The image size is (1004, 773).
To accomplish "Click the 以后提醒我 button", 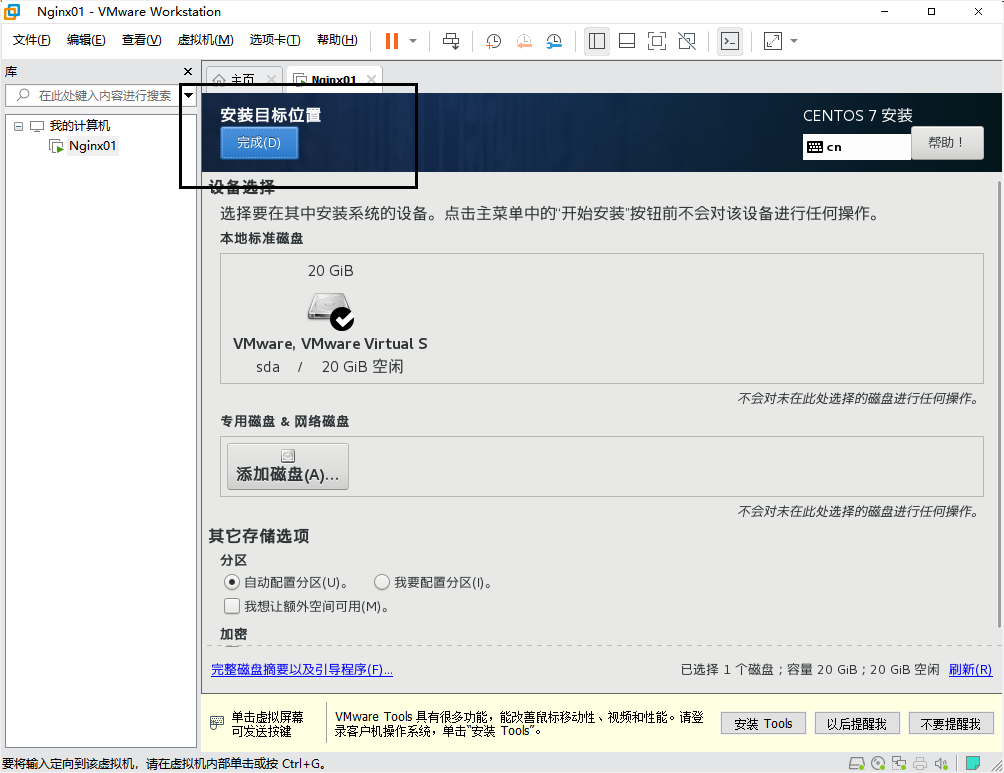I will pos(857,724).
